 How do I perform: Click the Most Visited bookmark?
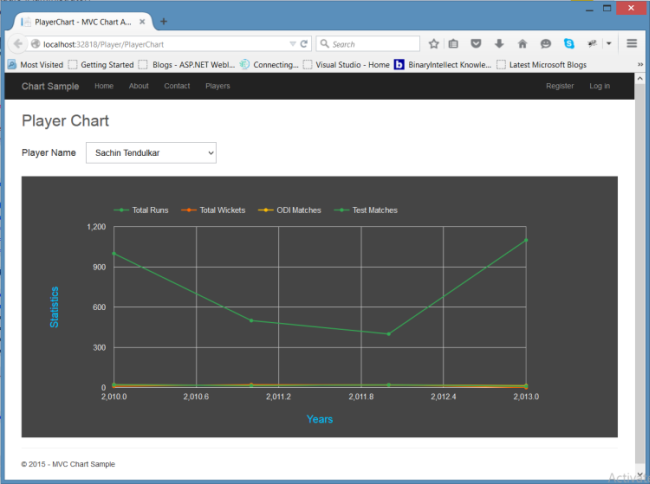click(x=36, y=65)
